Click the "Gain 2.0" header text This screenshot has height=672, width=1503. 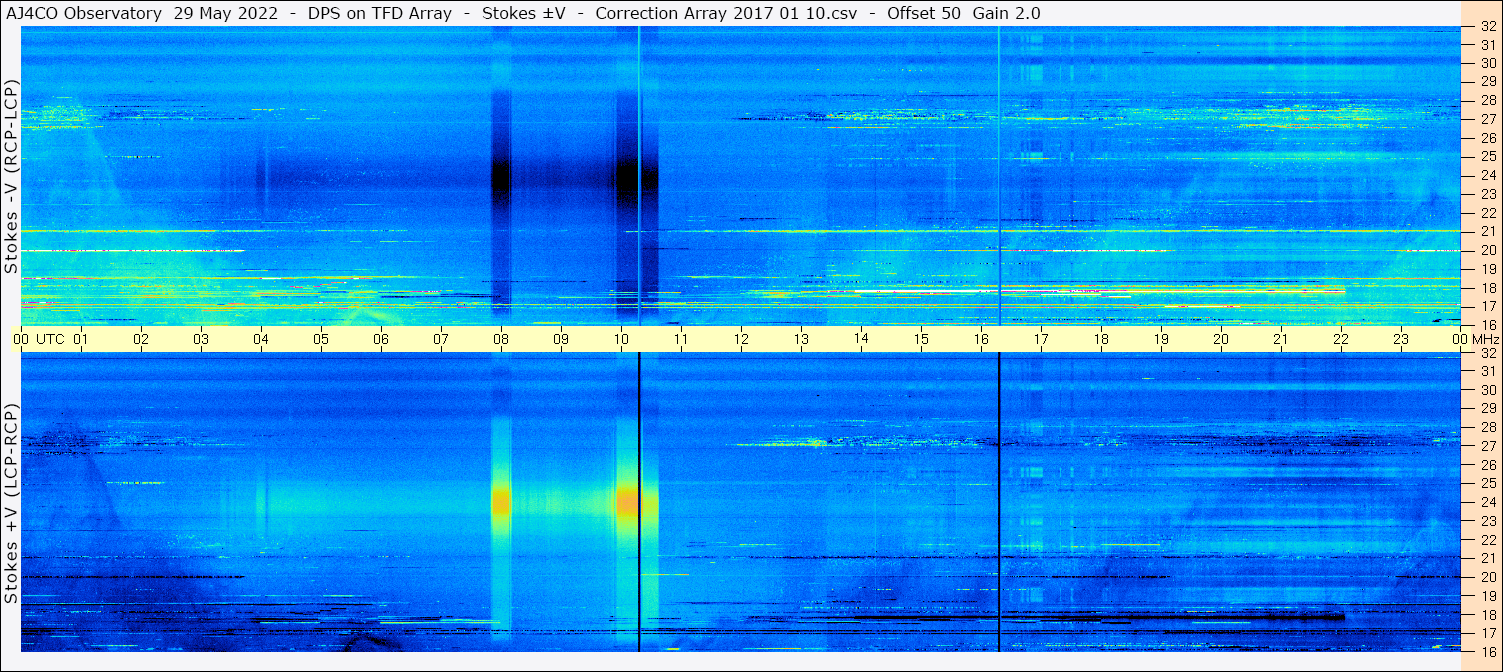[x=1006, y=13]
